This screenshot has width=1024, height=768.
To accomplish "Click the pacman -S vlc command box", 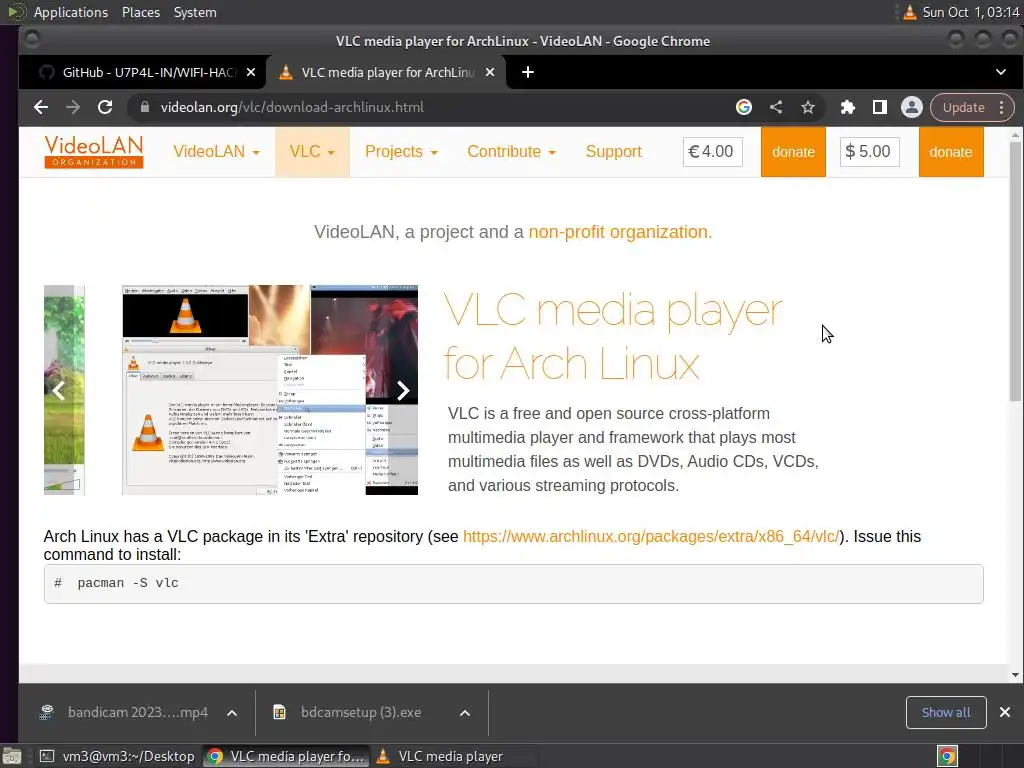I will pos(513,584).
